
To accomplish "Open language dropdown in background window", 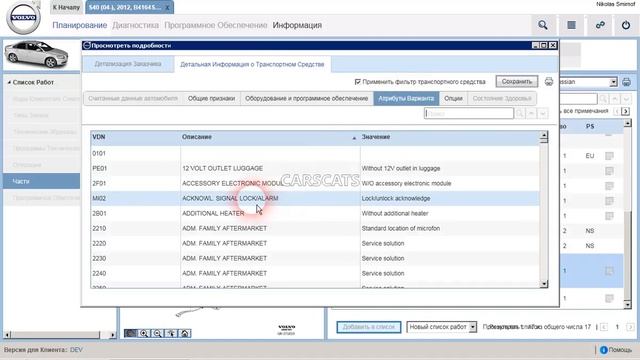I will 613,82.
